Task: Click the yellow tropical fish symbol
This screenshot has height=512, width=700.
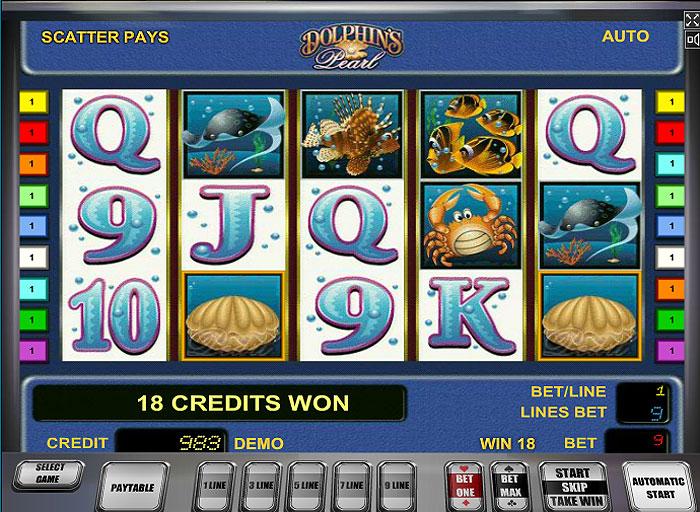Action: pos(471,134)
